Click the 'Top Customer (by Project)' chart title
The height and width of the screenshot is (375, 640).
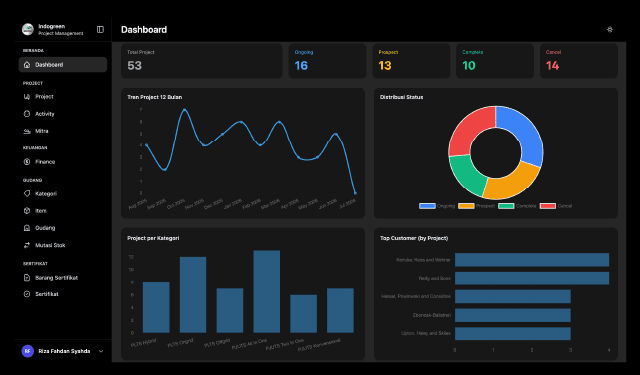point(414,238)
